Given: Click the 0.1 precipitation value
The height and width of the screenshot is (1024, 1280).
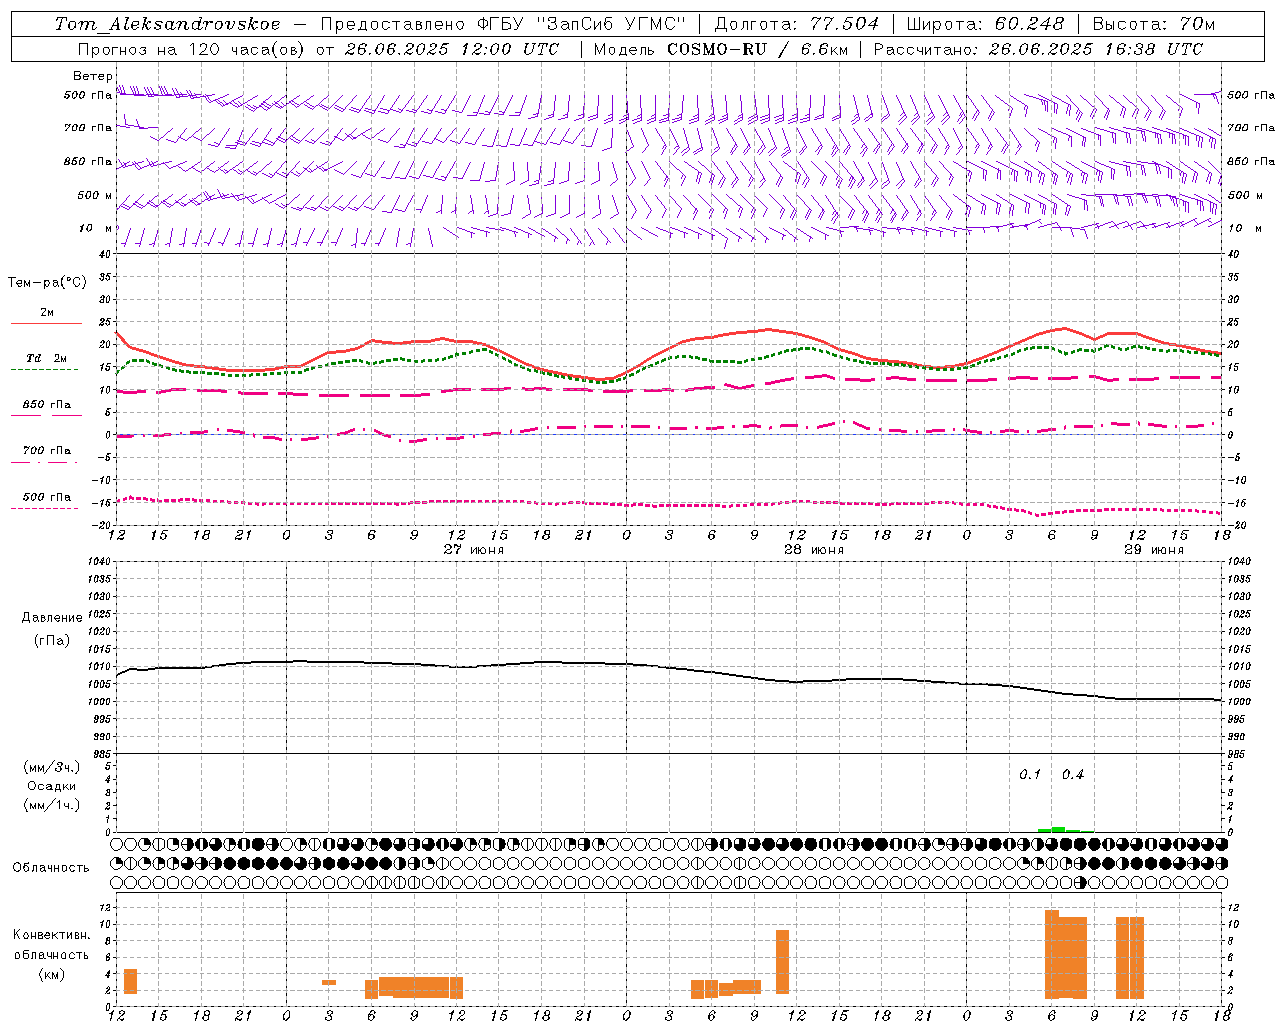Looking at the screenshot, I should click(1030, 775).
